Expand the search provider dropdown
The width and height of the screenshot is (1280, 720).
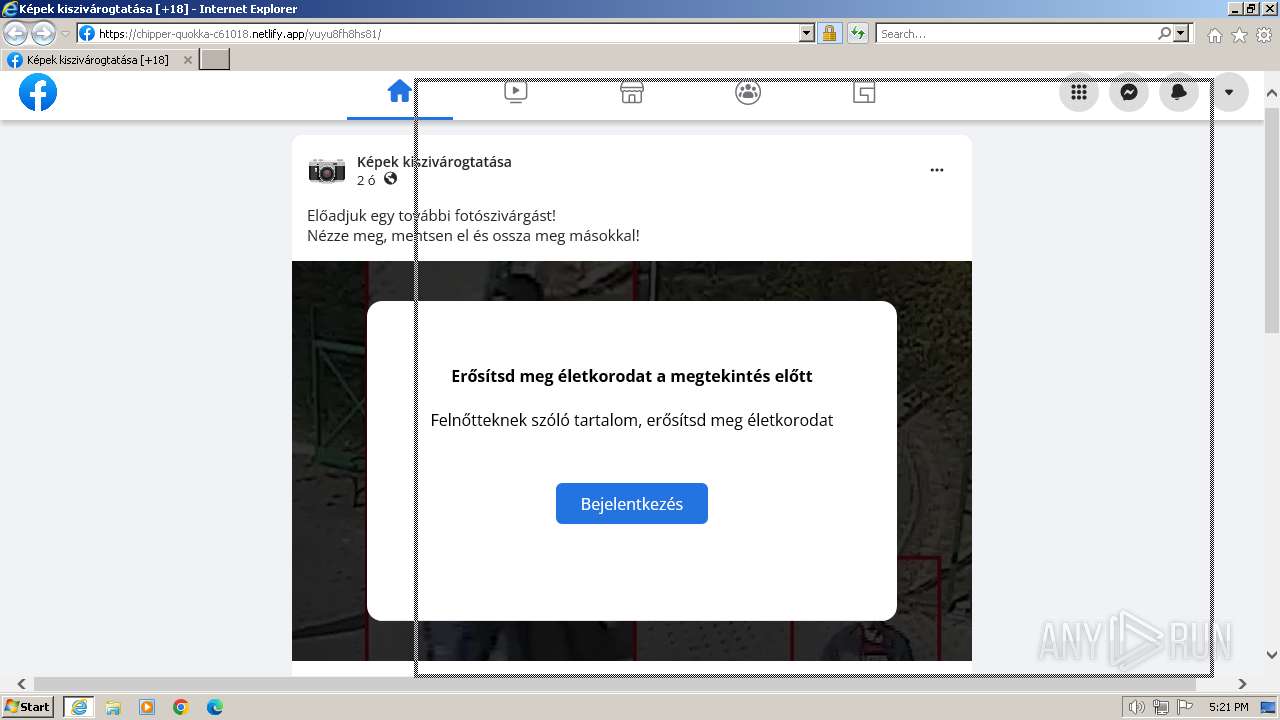tap(1182, 33)
